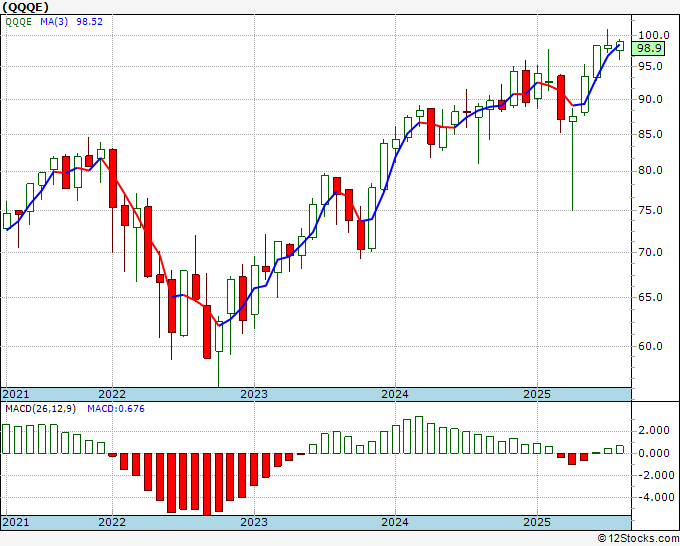Click the 60.0 price axis label
Viewport: 680px width, 546px height.
pyautogui.click(x=650, y=346)
